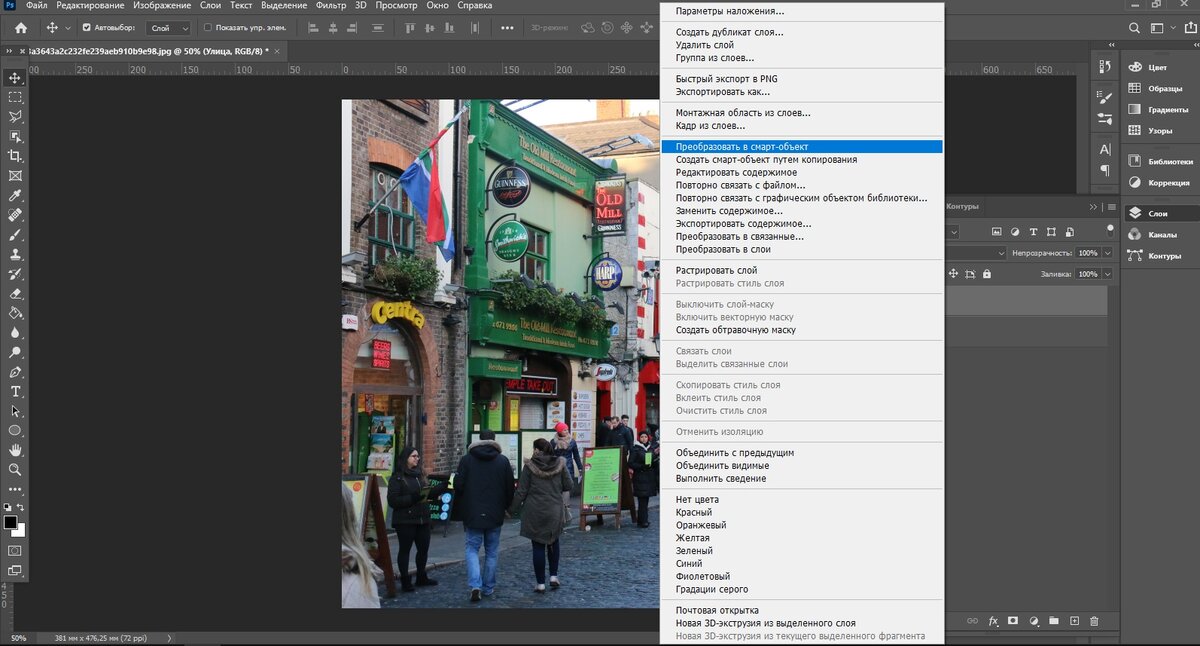Go to the Home screen icon
The width and height of the screenshot is (1200, 646).
point(21,28)
